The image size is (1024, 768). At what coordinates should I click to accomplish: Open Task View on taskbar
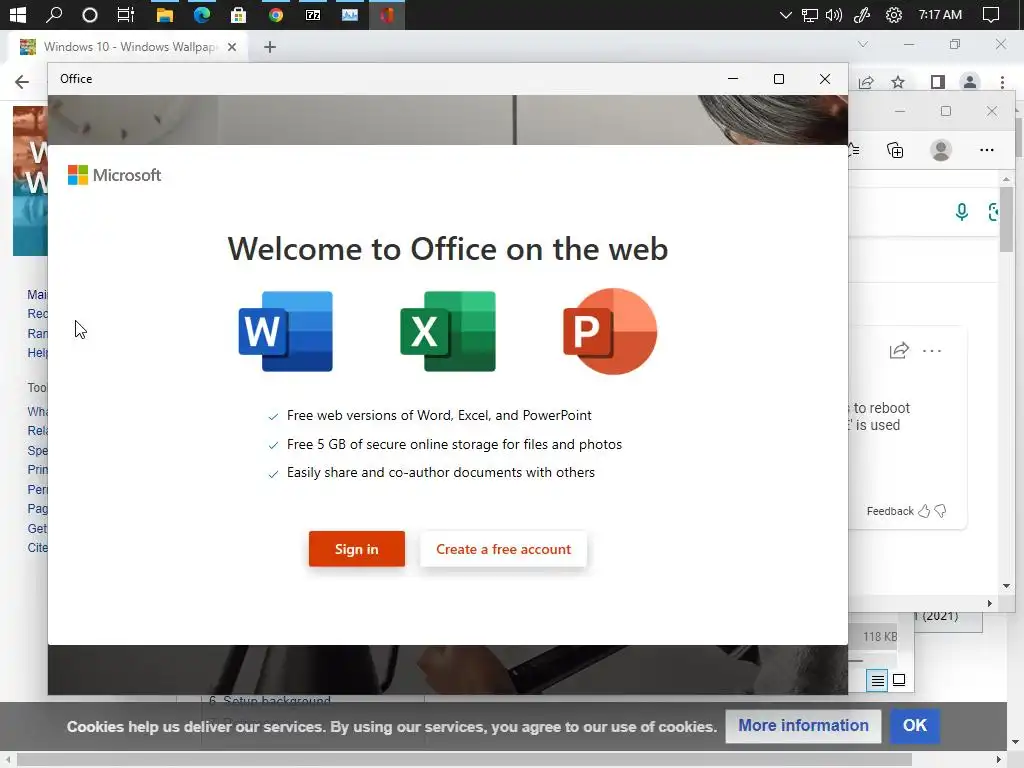(x=125, y=14)
